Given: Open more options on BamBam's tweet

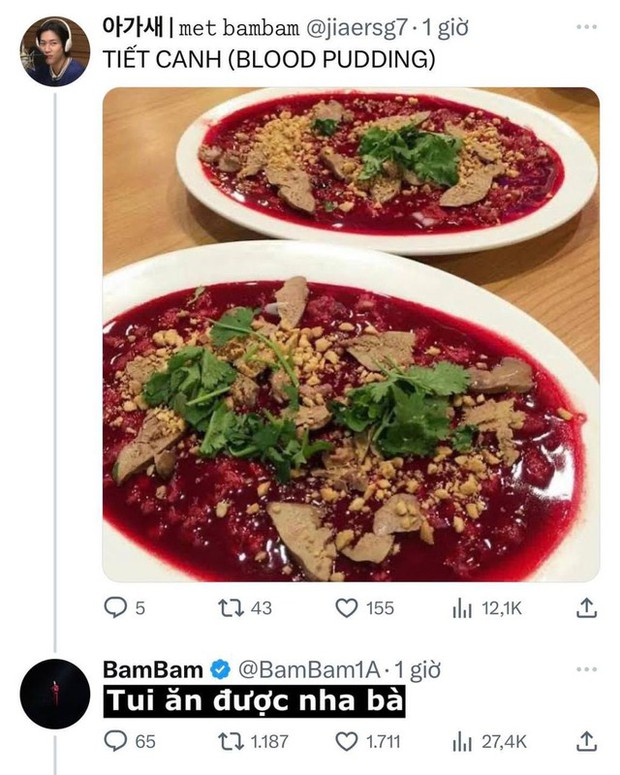Looking at the screenshot, I should click(587, 669).
